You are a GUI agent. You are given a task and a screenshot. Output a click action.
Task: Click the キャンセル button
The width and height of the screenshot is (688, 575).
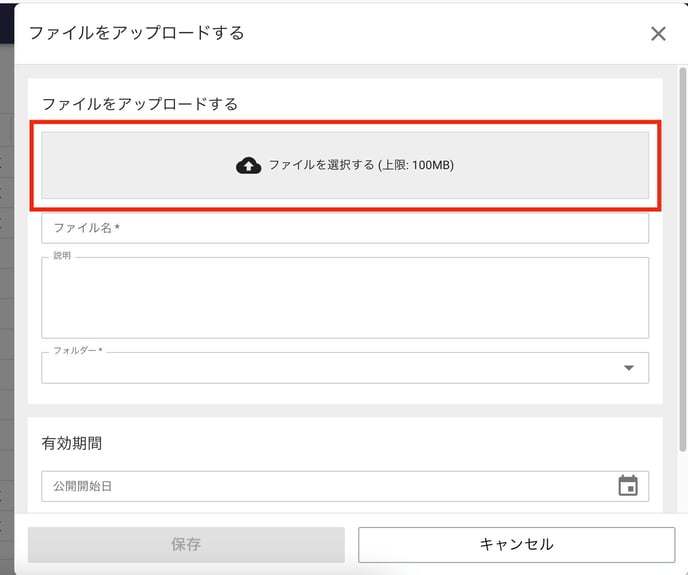(516, 544)
